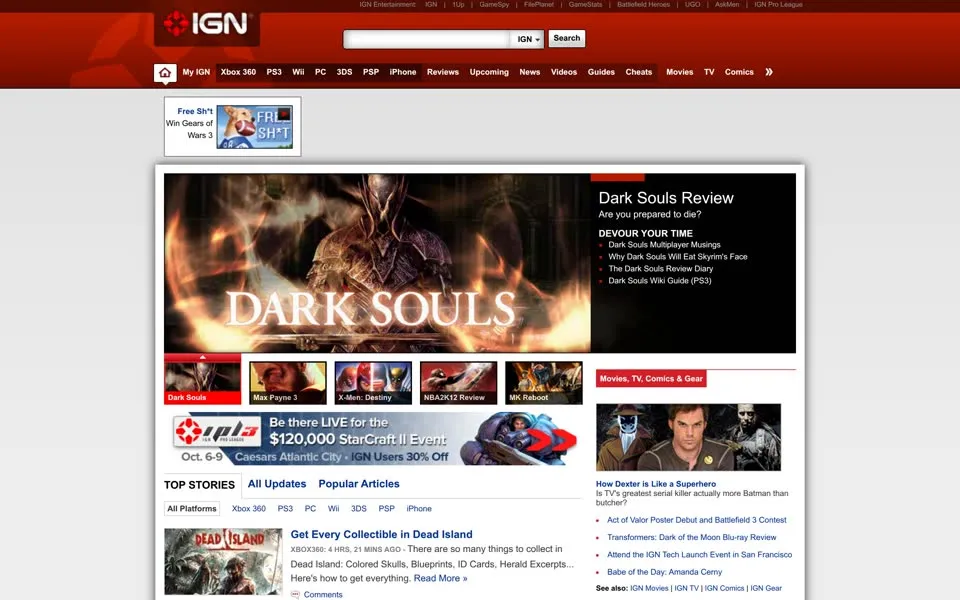Image resolution: width=960 pixels, height=600 pixels.
Task: Select the X-Men: Destiny carousel thumbnail
Action: (373, 383)
